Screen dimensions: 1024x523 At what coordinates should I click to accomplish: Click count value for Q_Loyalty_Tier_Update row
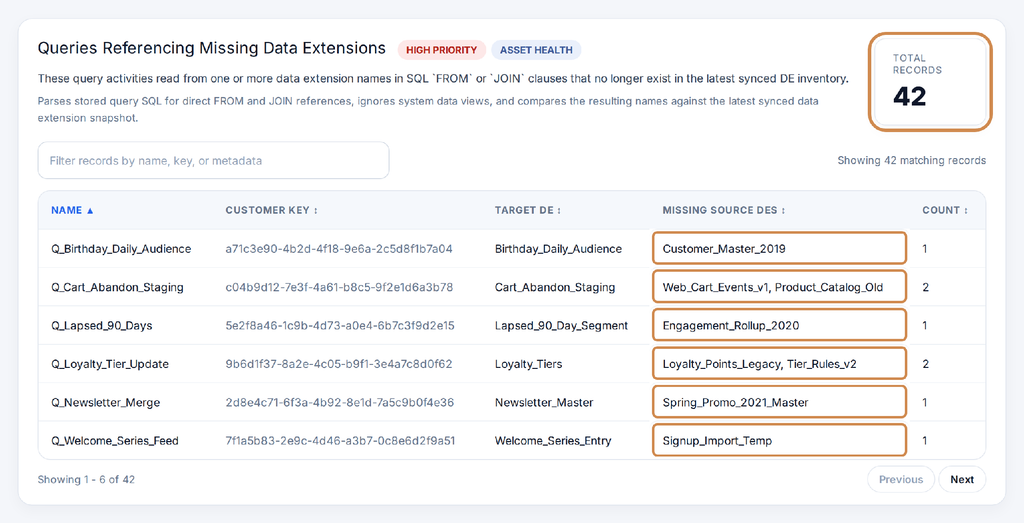(925, 364)
